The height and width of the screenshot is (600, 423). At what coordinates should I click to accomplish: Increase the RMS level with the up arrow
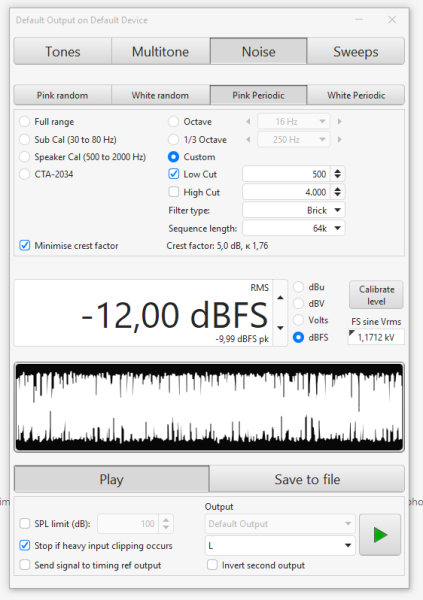280,298
